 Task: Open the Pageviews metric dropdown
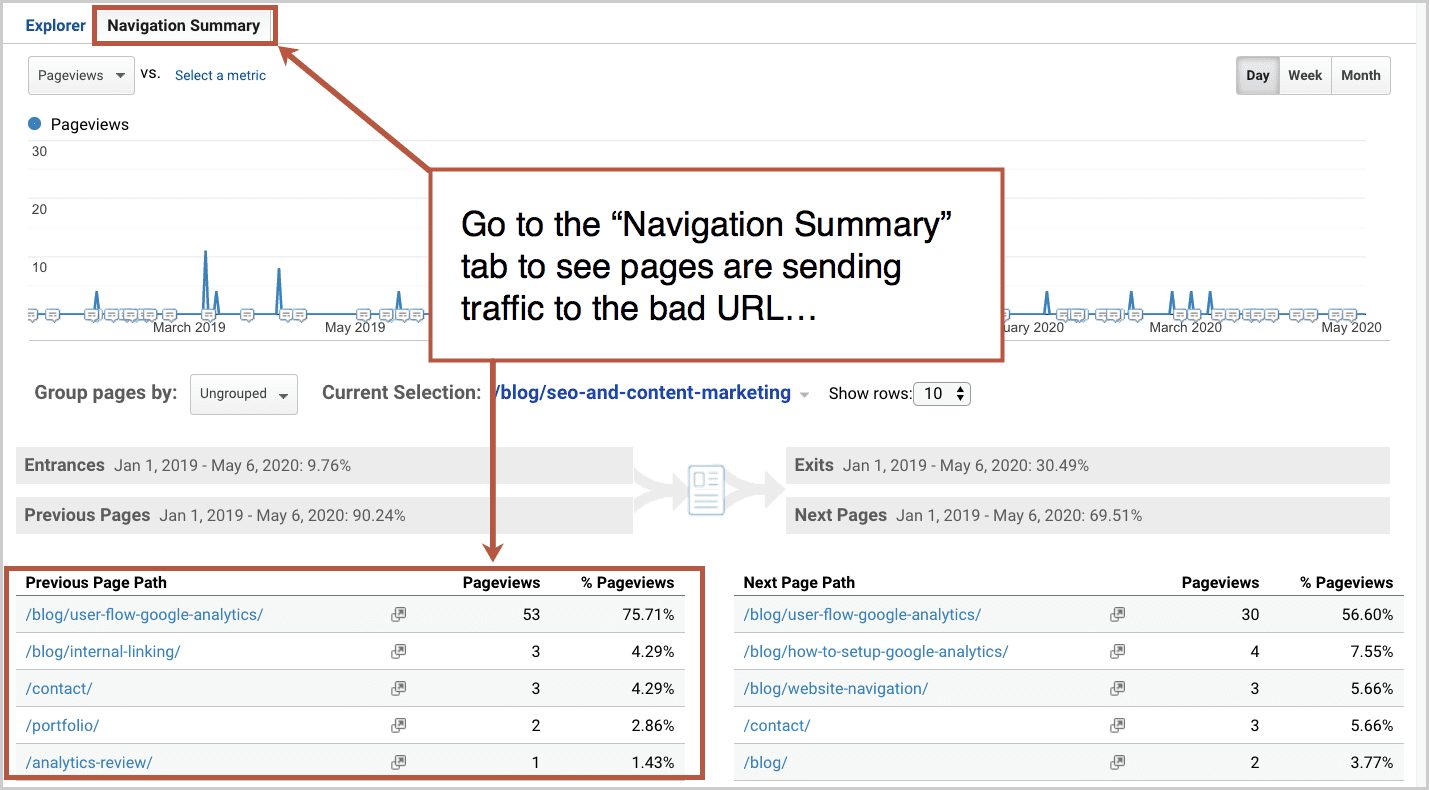[80, 75]
